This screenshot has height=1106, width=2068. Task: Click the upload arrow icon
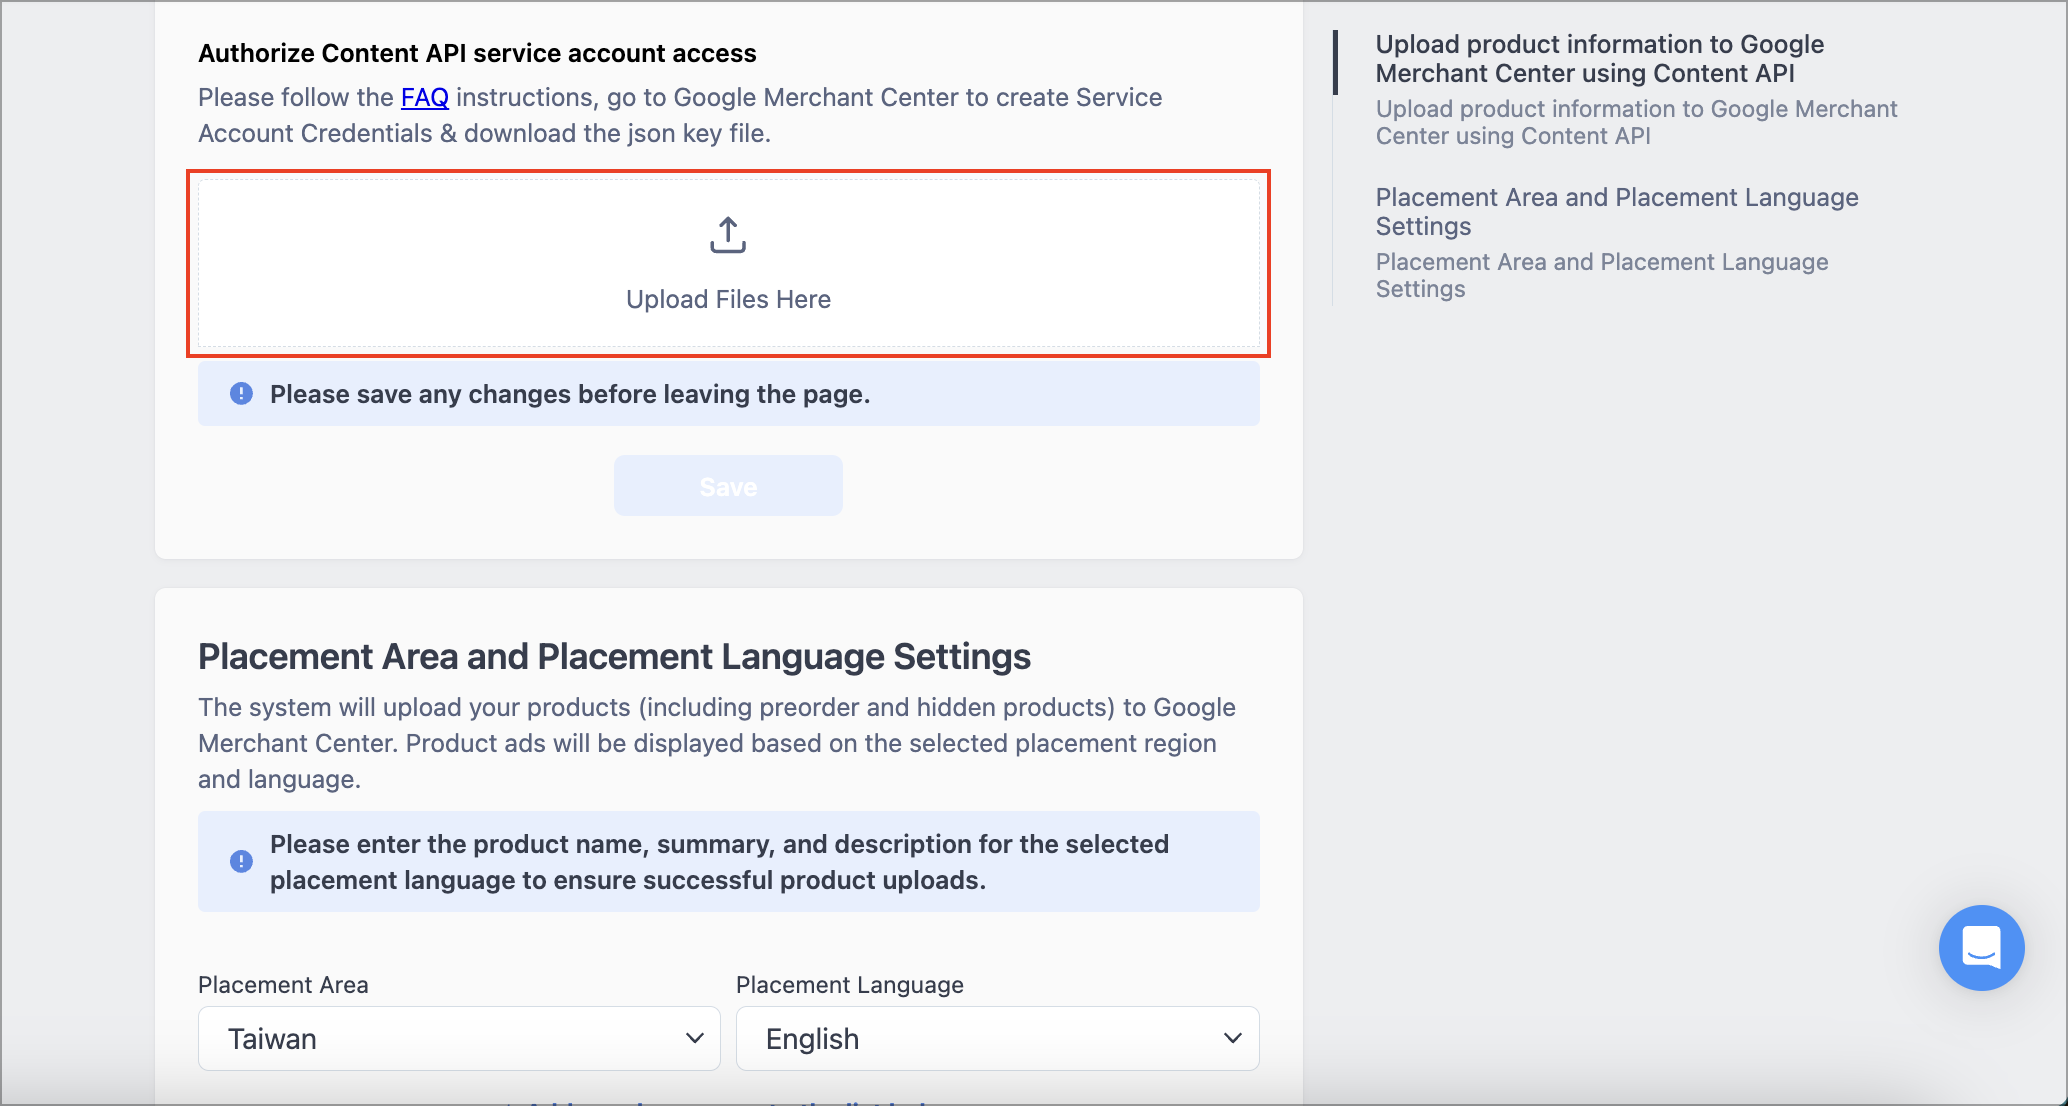click(x=728, y=235)
